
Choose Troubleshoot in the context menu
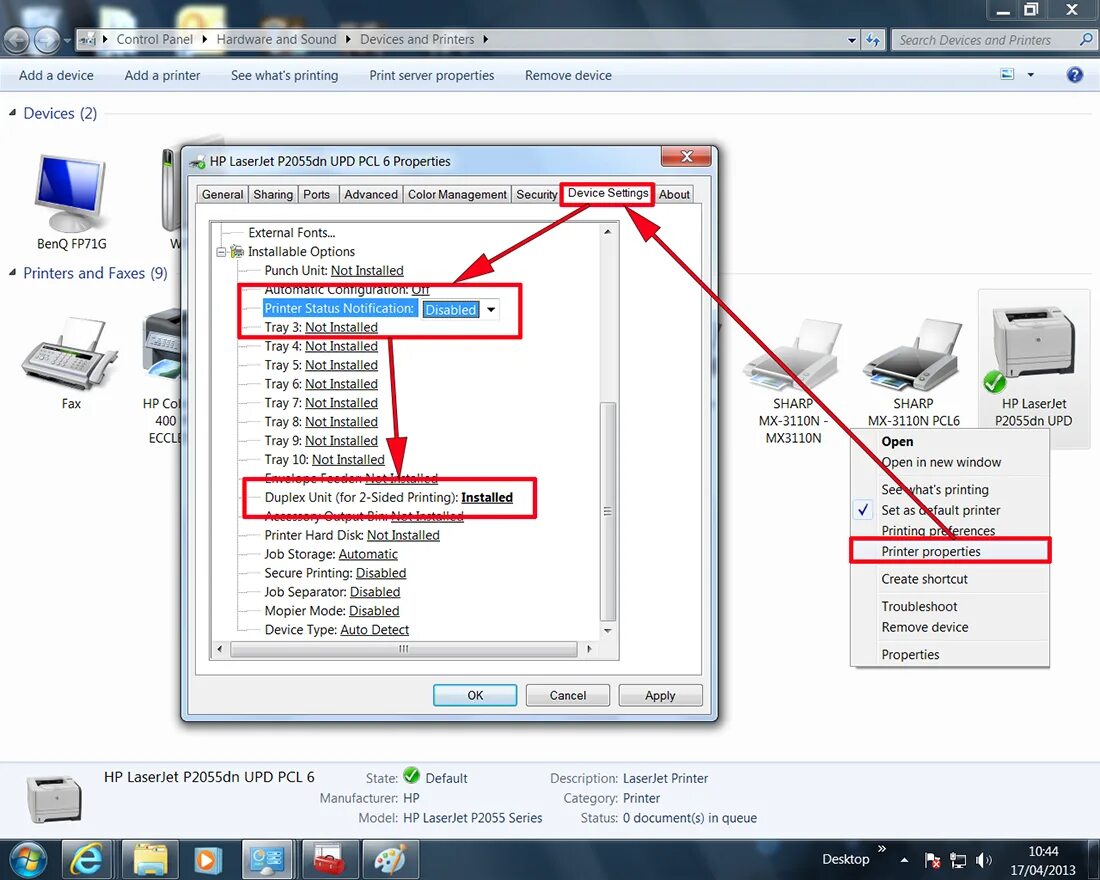[x=950, y=606]
